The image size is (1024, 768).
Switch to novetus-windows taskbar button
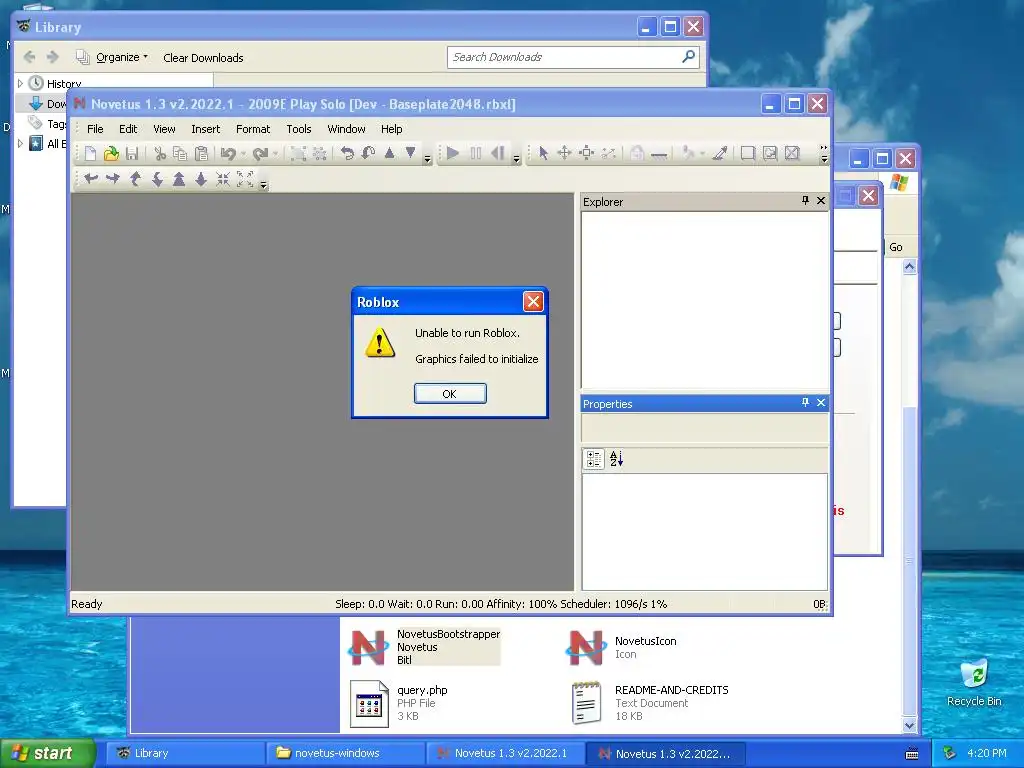coord(345,753)
